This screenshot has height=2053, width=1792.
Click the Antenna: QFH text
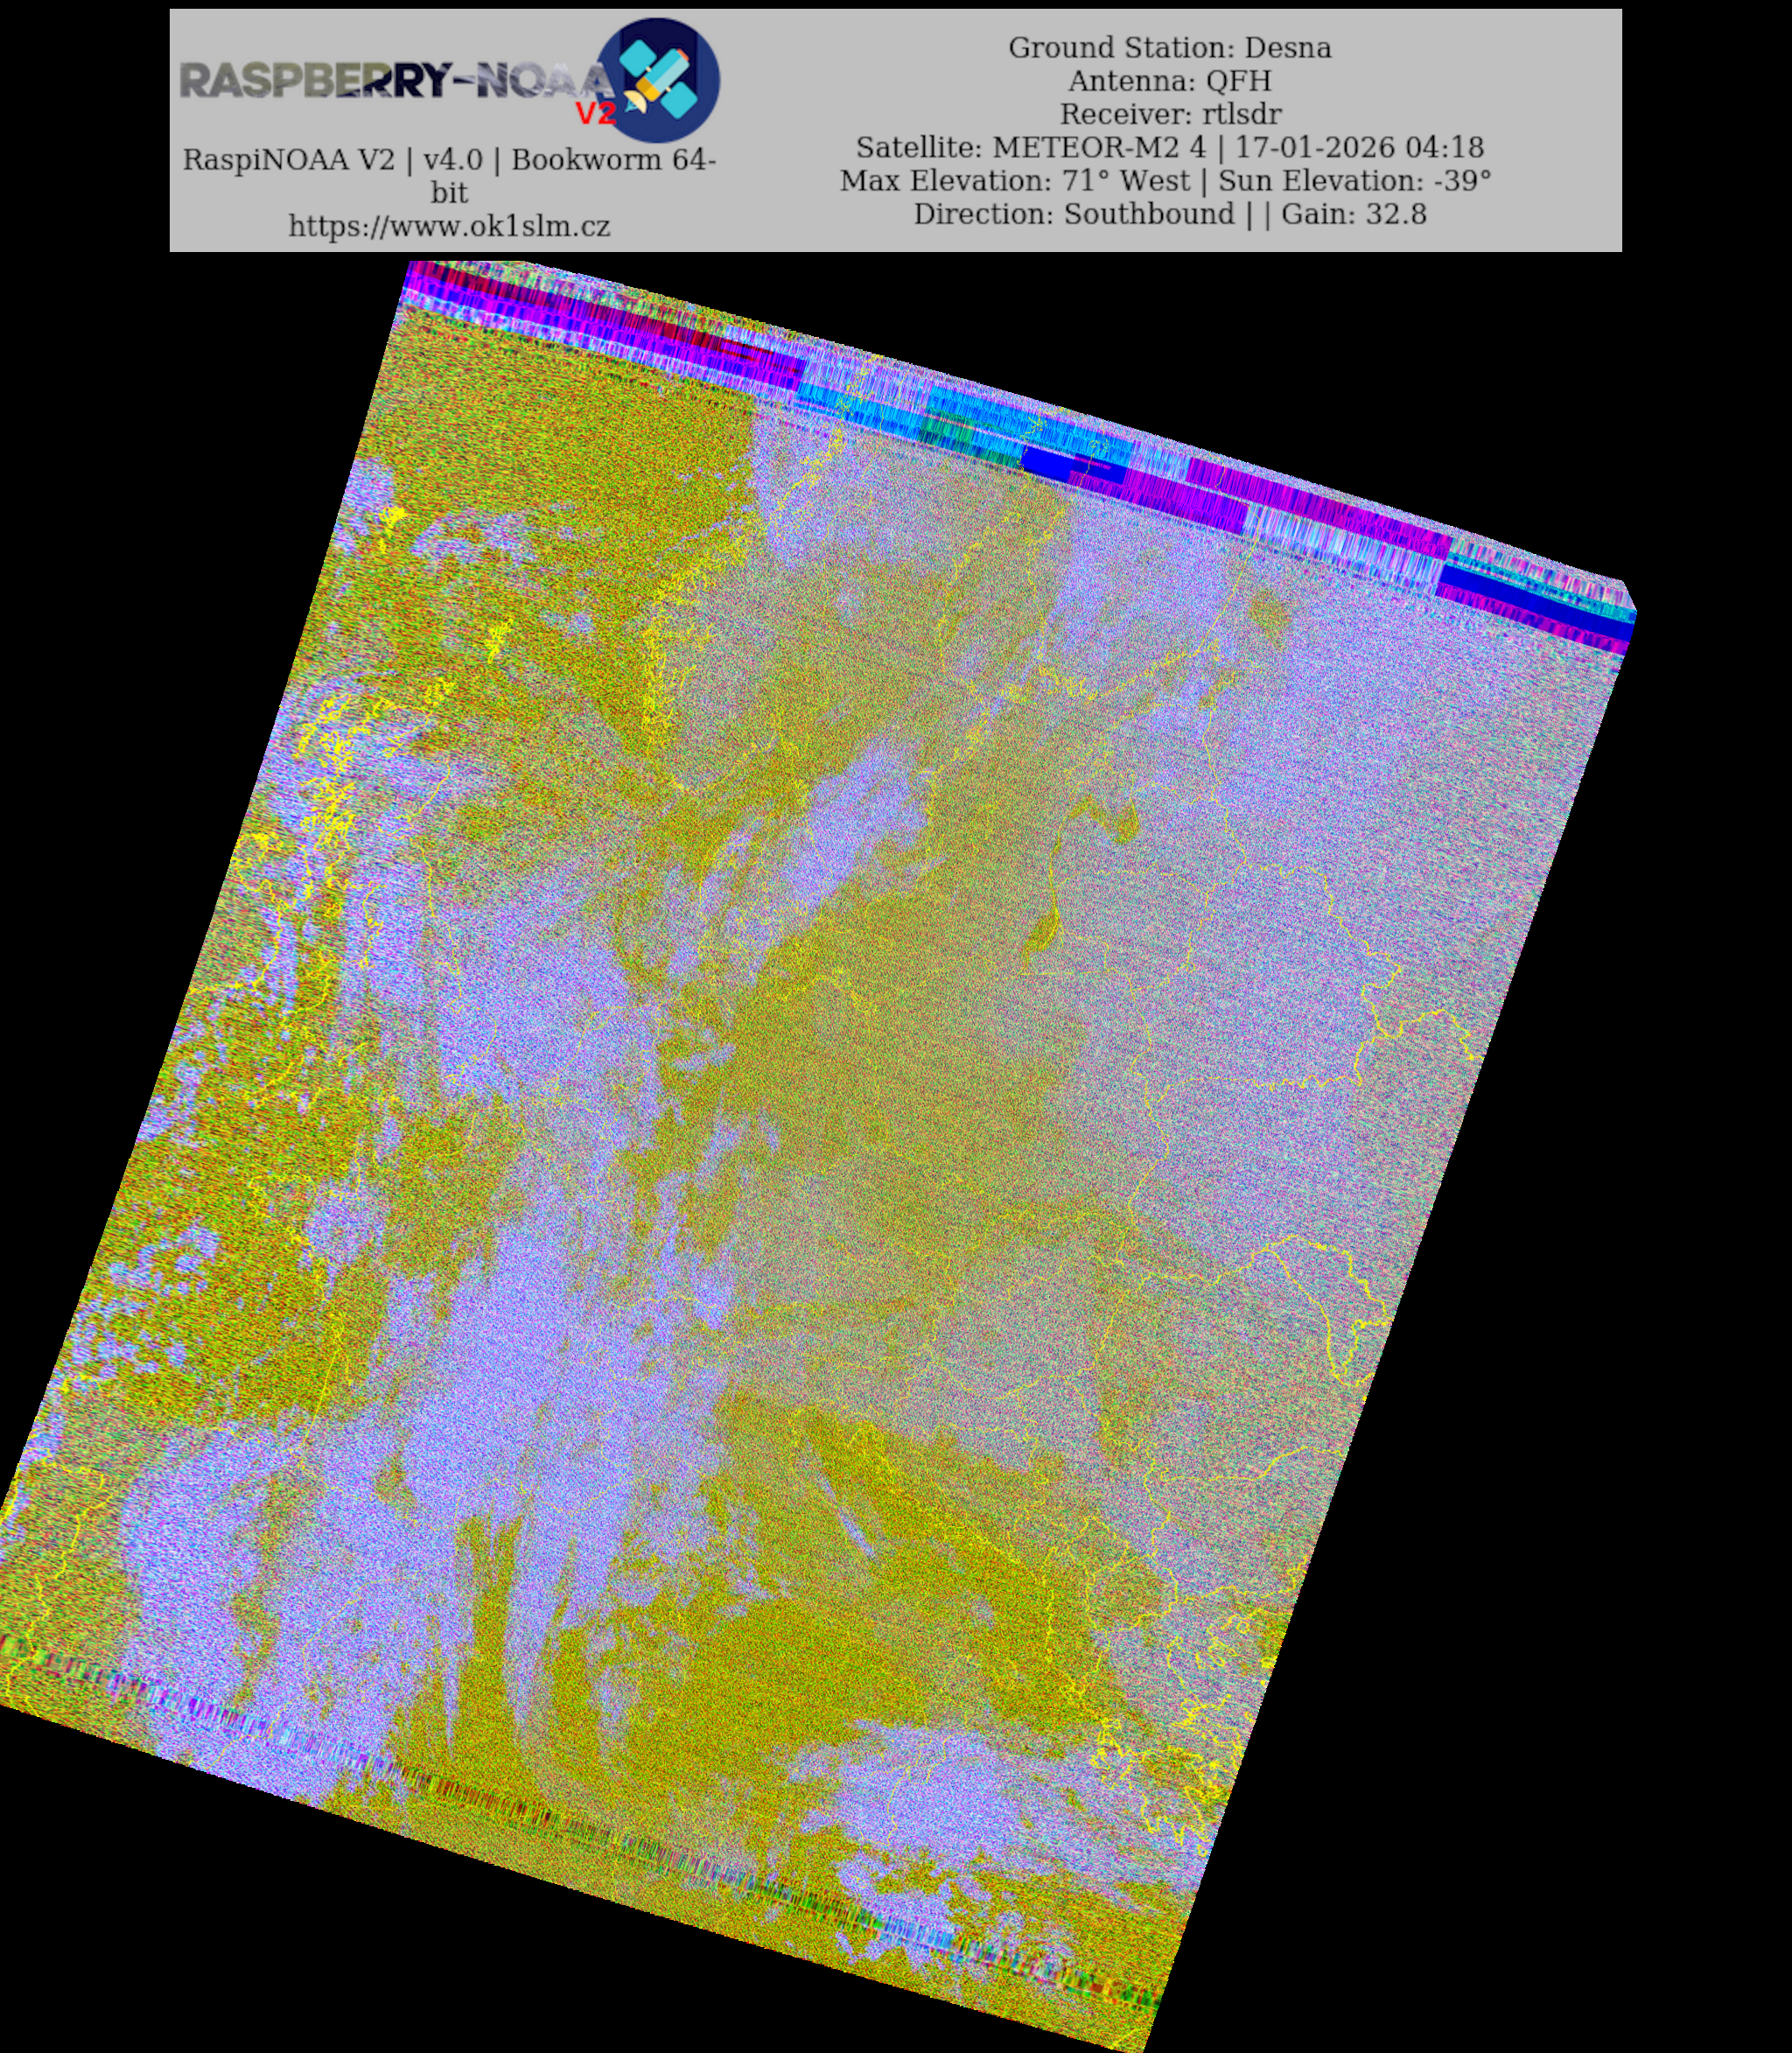pyautogui.click(x=1169, y=81)
